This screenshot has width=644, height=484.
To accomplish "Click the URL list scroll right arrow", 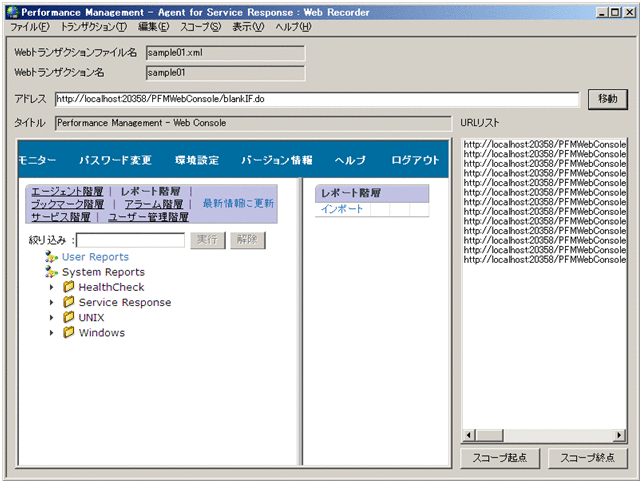I will [619, 435].
